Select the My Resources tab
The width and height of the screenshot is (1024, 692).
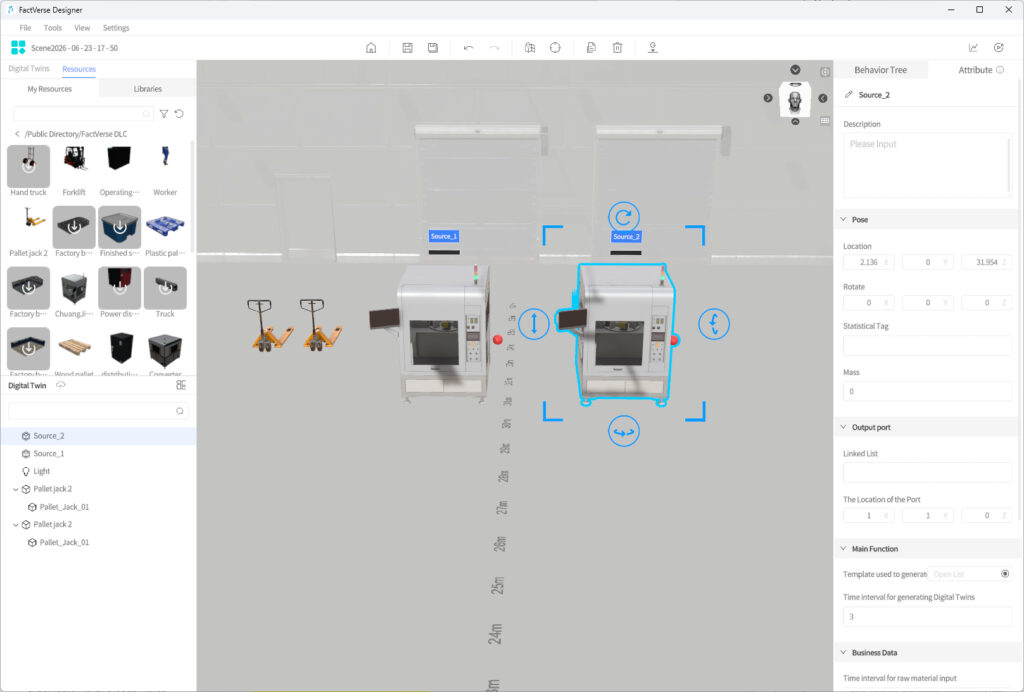pyautogui.click(x=50, y=89)
